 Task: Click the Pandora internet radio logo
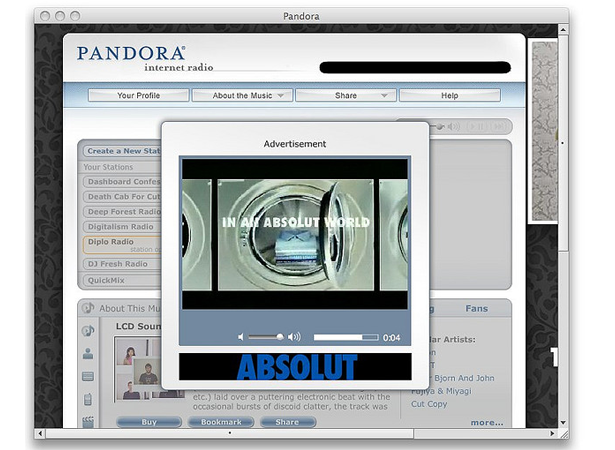pos(145,58)
